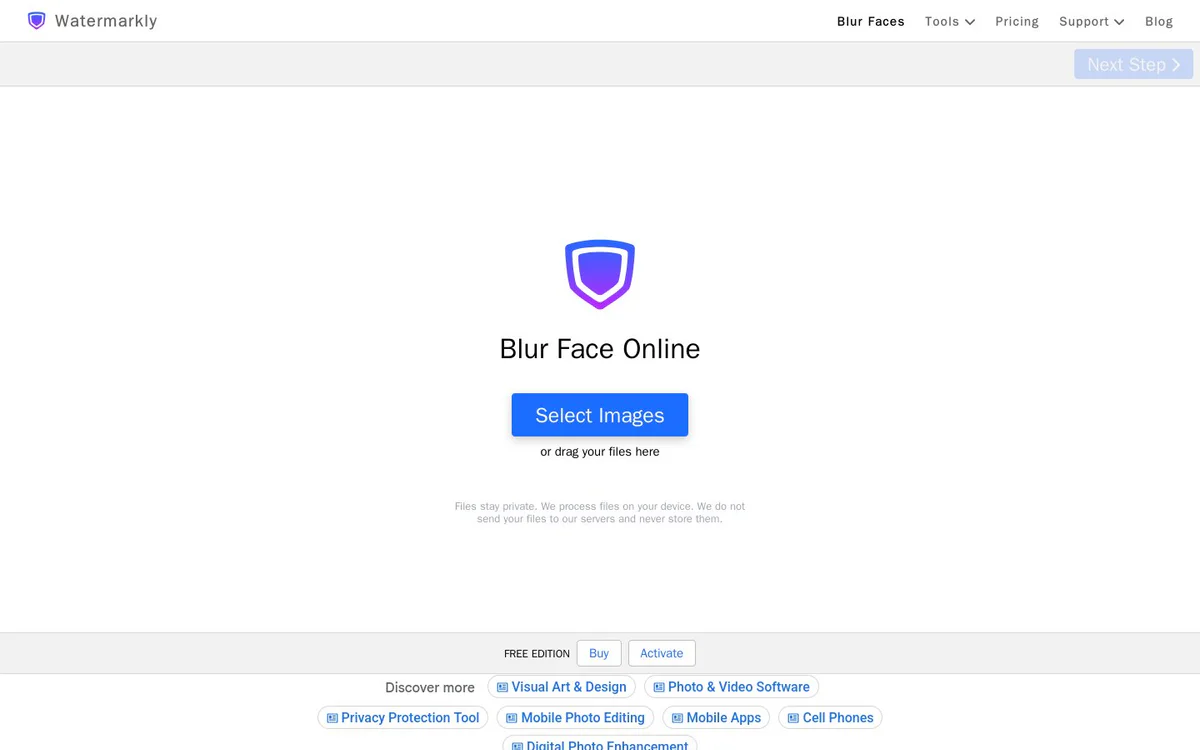Click the Next Step button
This screenshot has width=1200, height=750.
(1134, 64)
